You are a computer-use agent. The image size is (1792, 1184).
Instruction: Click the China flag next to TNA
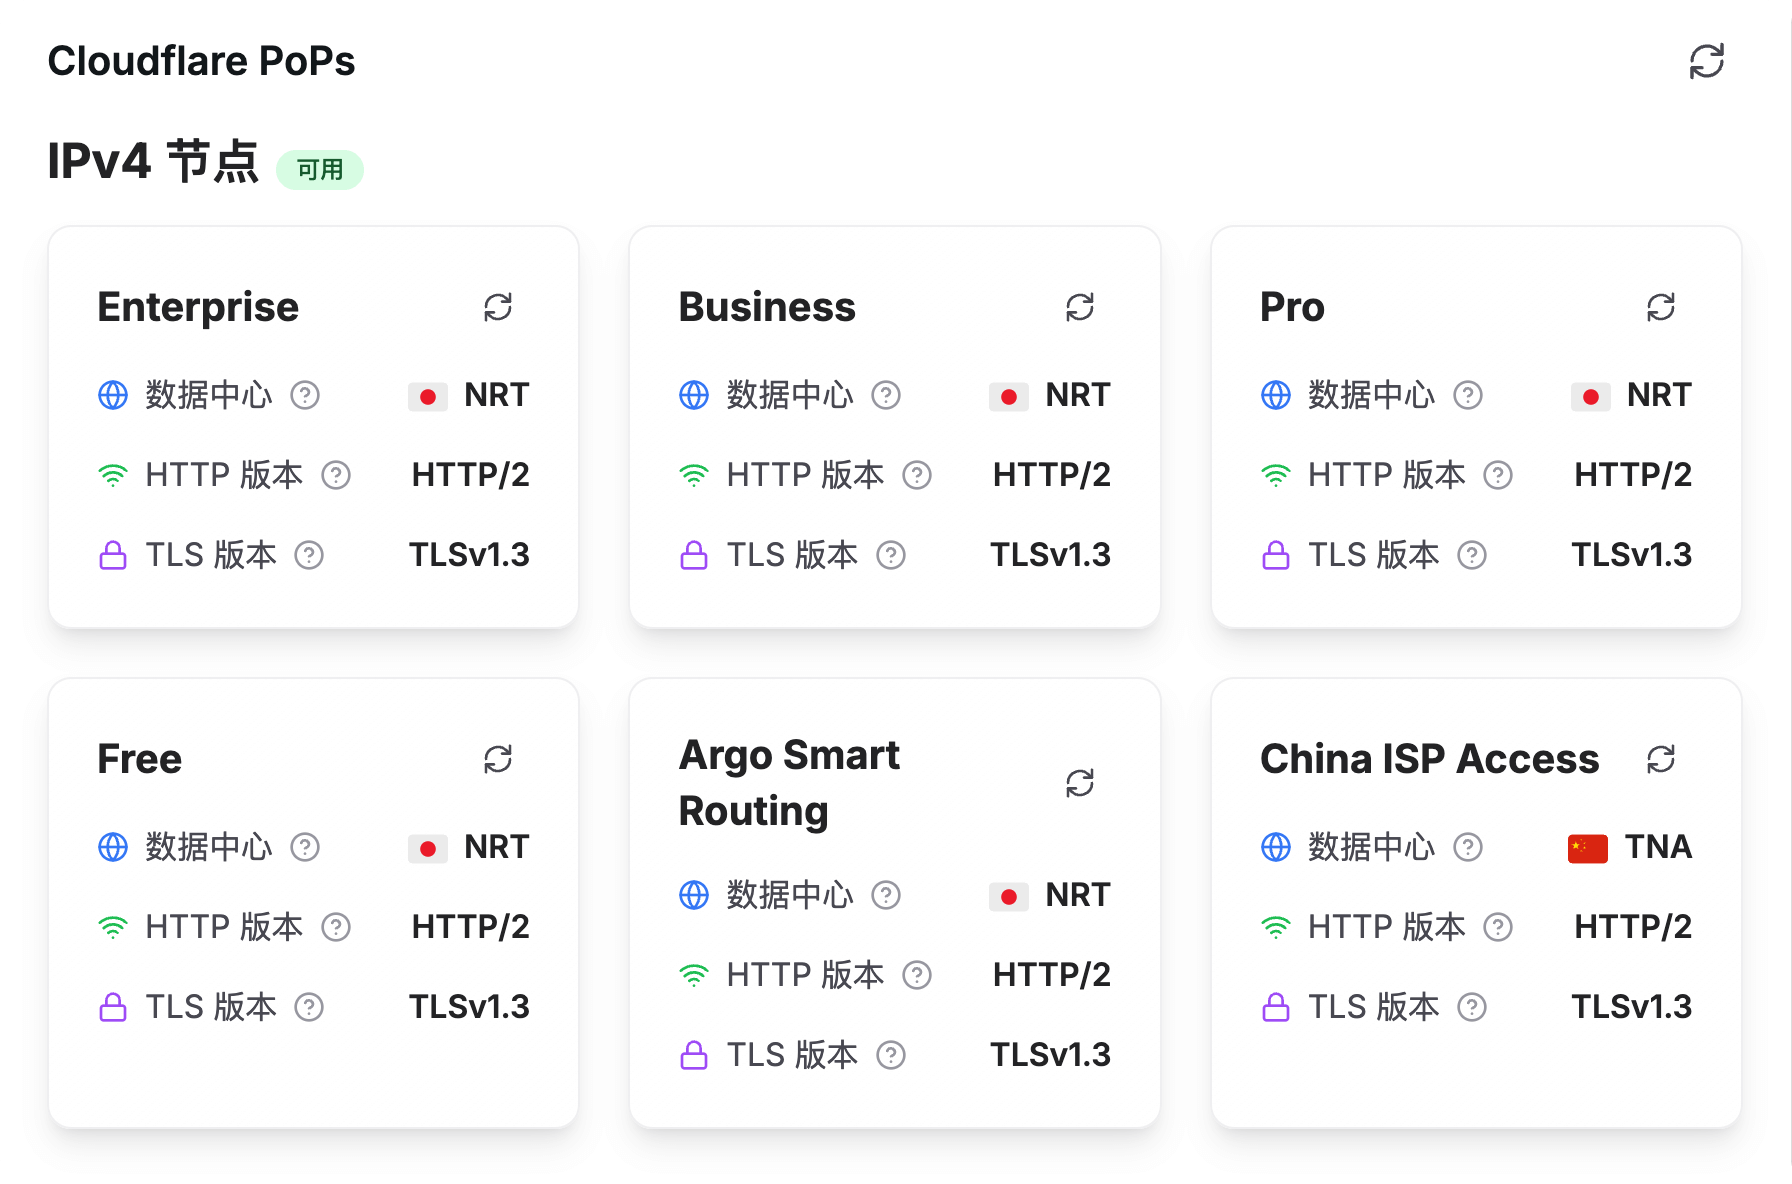[1587, 848]
